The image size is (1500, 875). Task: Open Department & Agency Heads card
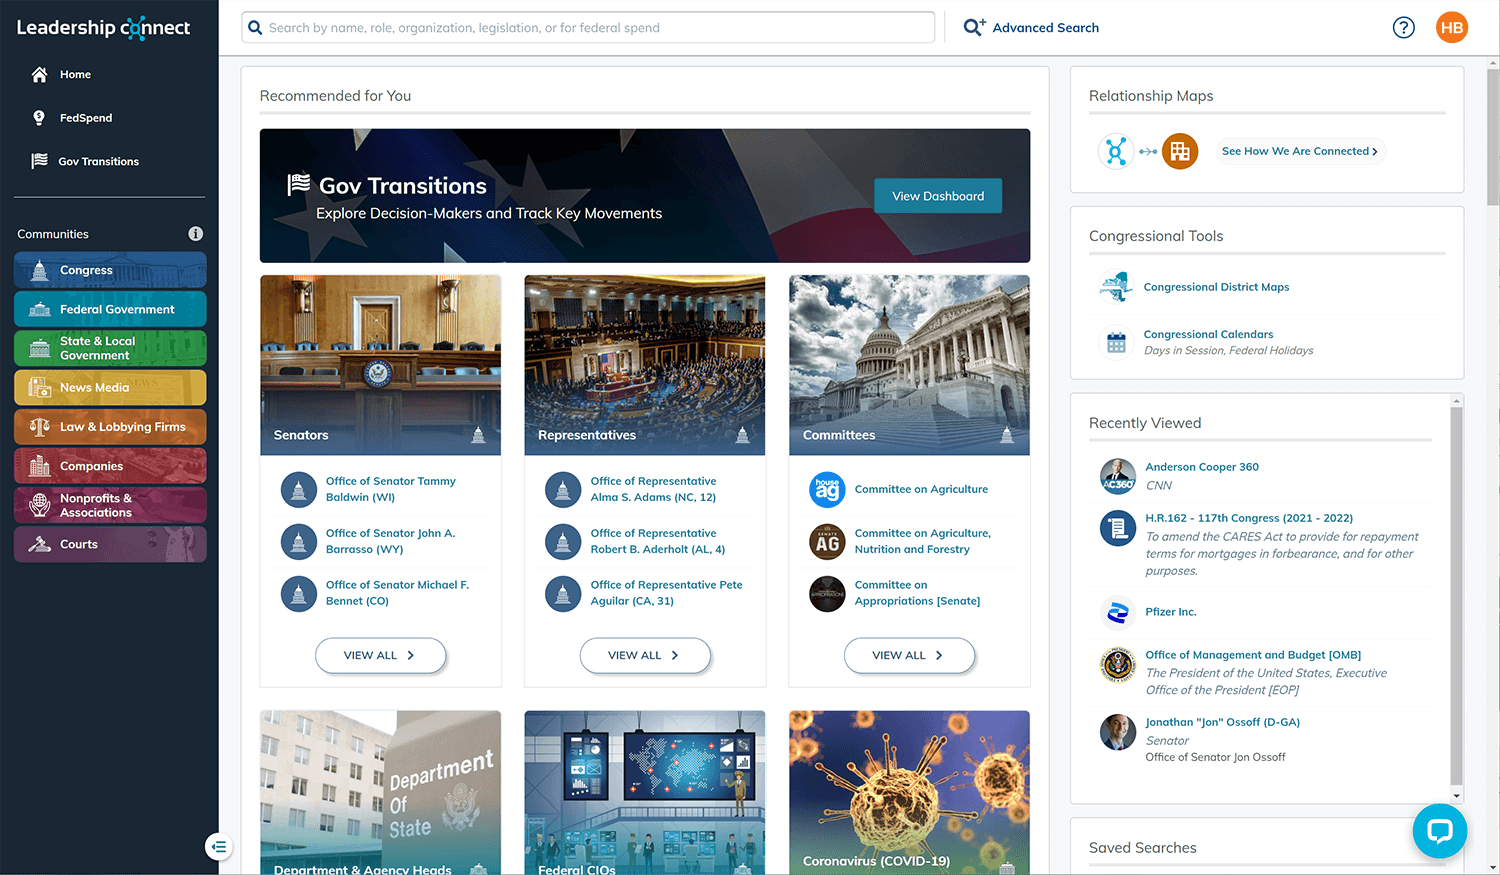click(380, 793)
